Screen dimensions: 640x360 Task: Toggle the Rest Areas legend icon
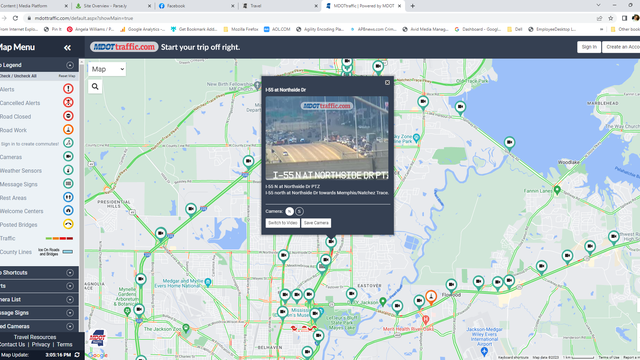(x=68, y=197)
